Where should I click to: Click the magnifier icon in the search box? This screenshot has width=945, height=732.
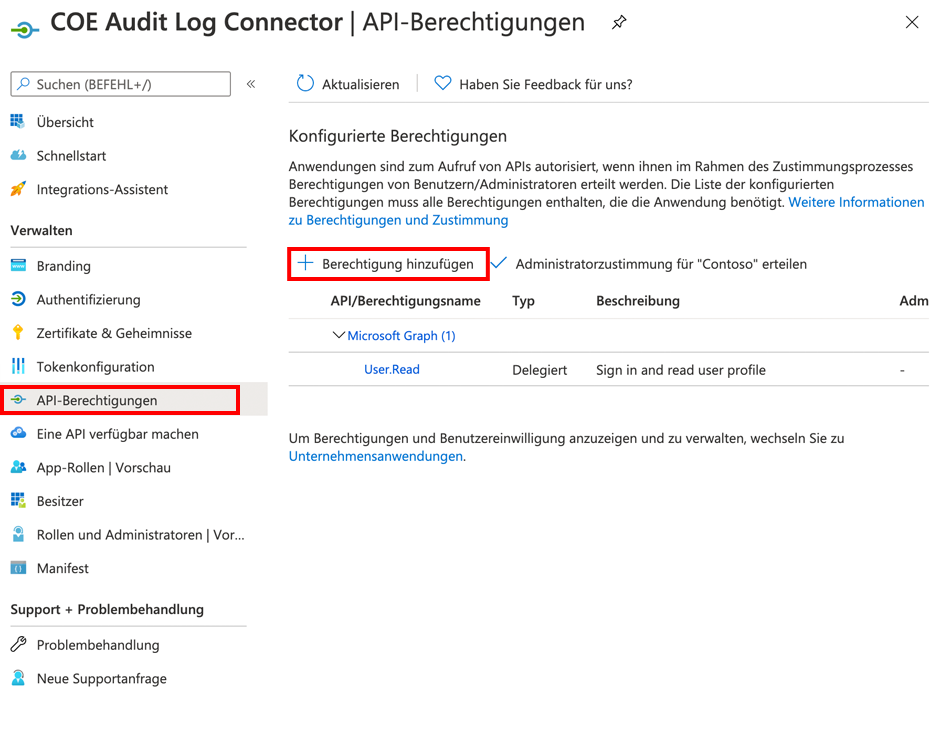24,84
